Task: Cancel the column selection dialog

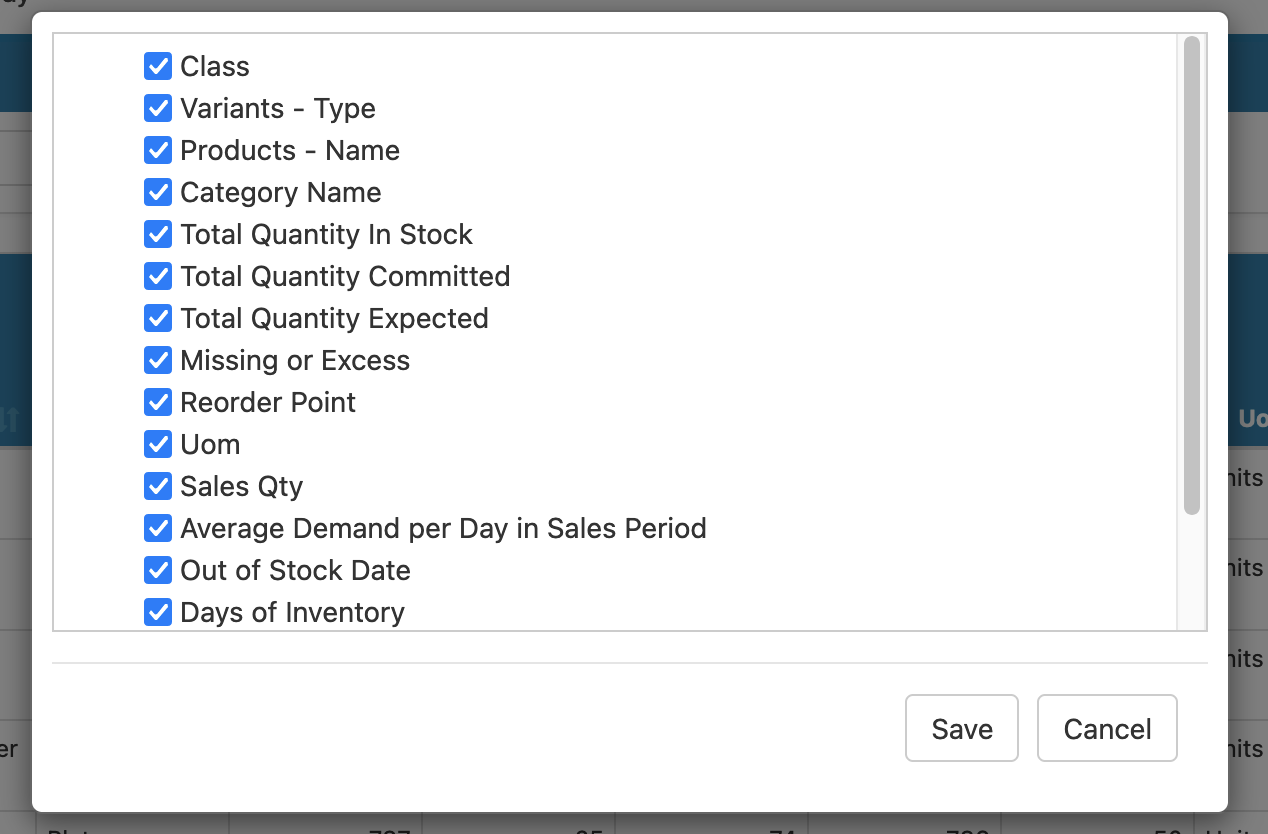Action: [x=1107, y=728]
